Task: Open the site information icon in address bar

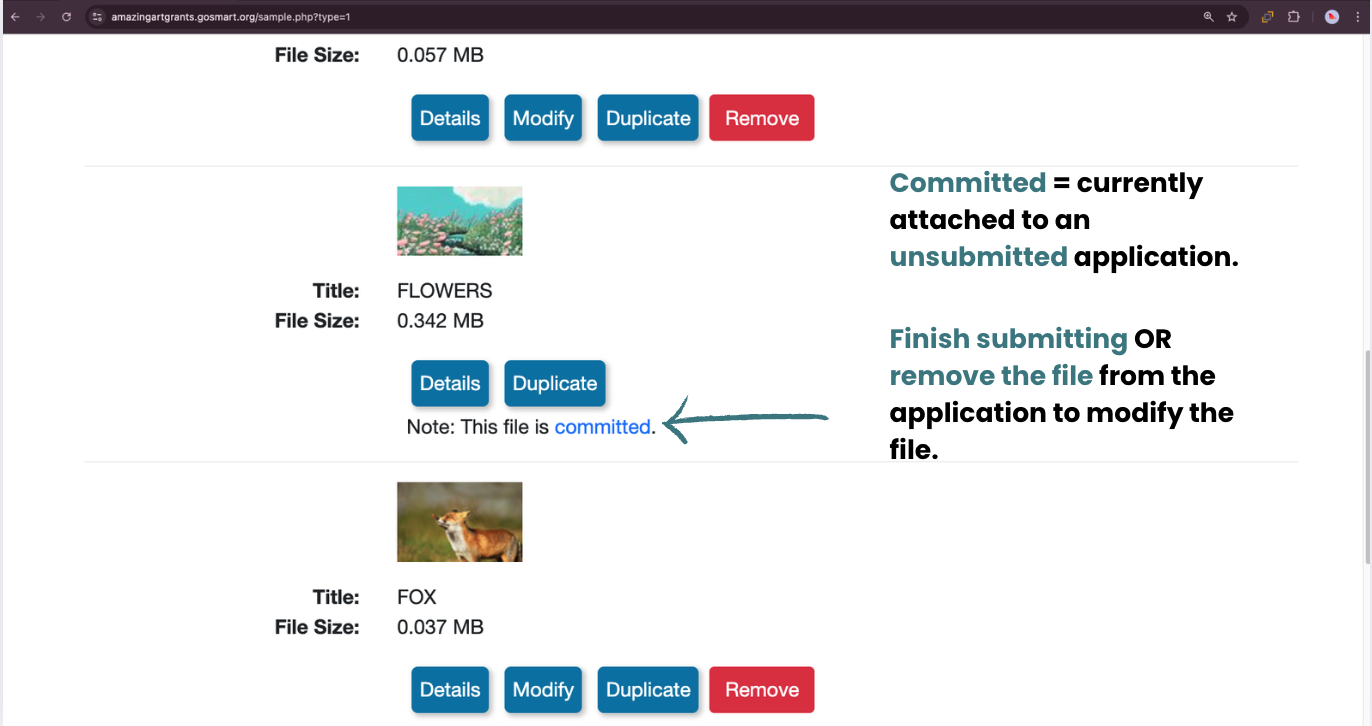Action: coord(97,17)
